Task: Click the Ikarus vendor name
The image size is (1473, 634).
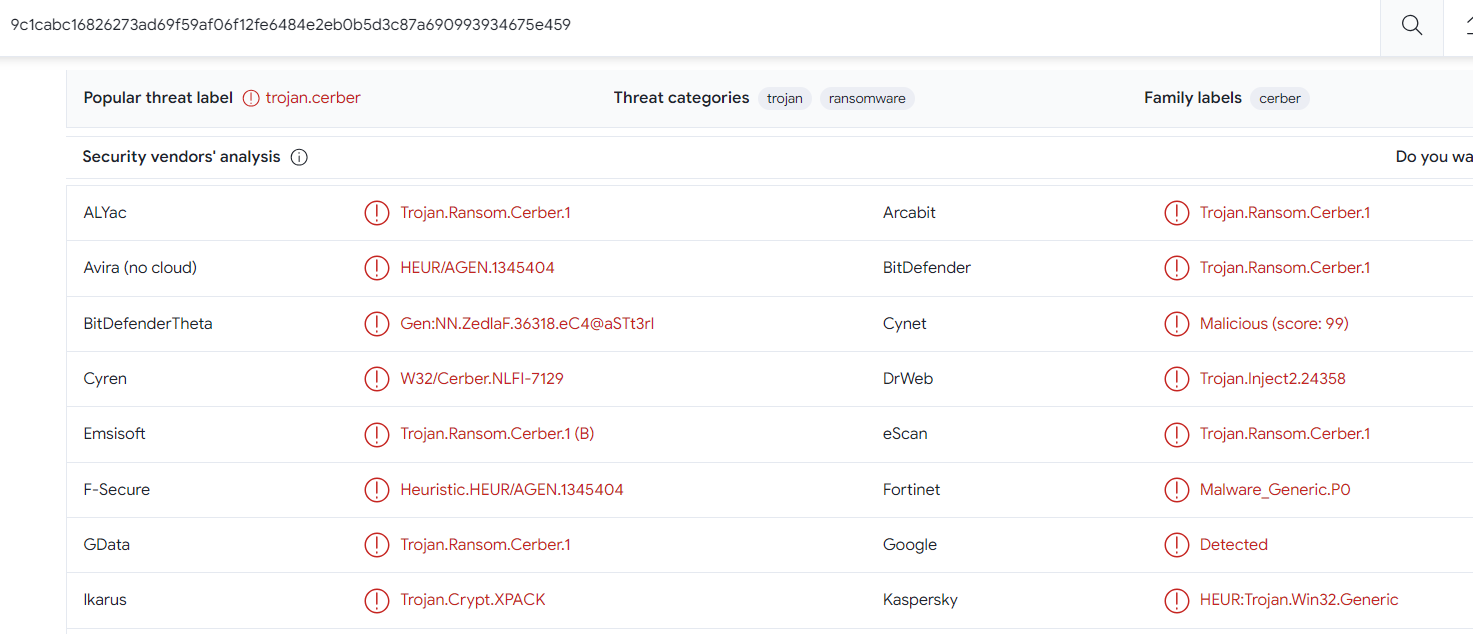Action: click(x=105, y=600)
